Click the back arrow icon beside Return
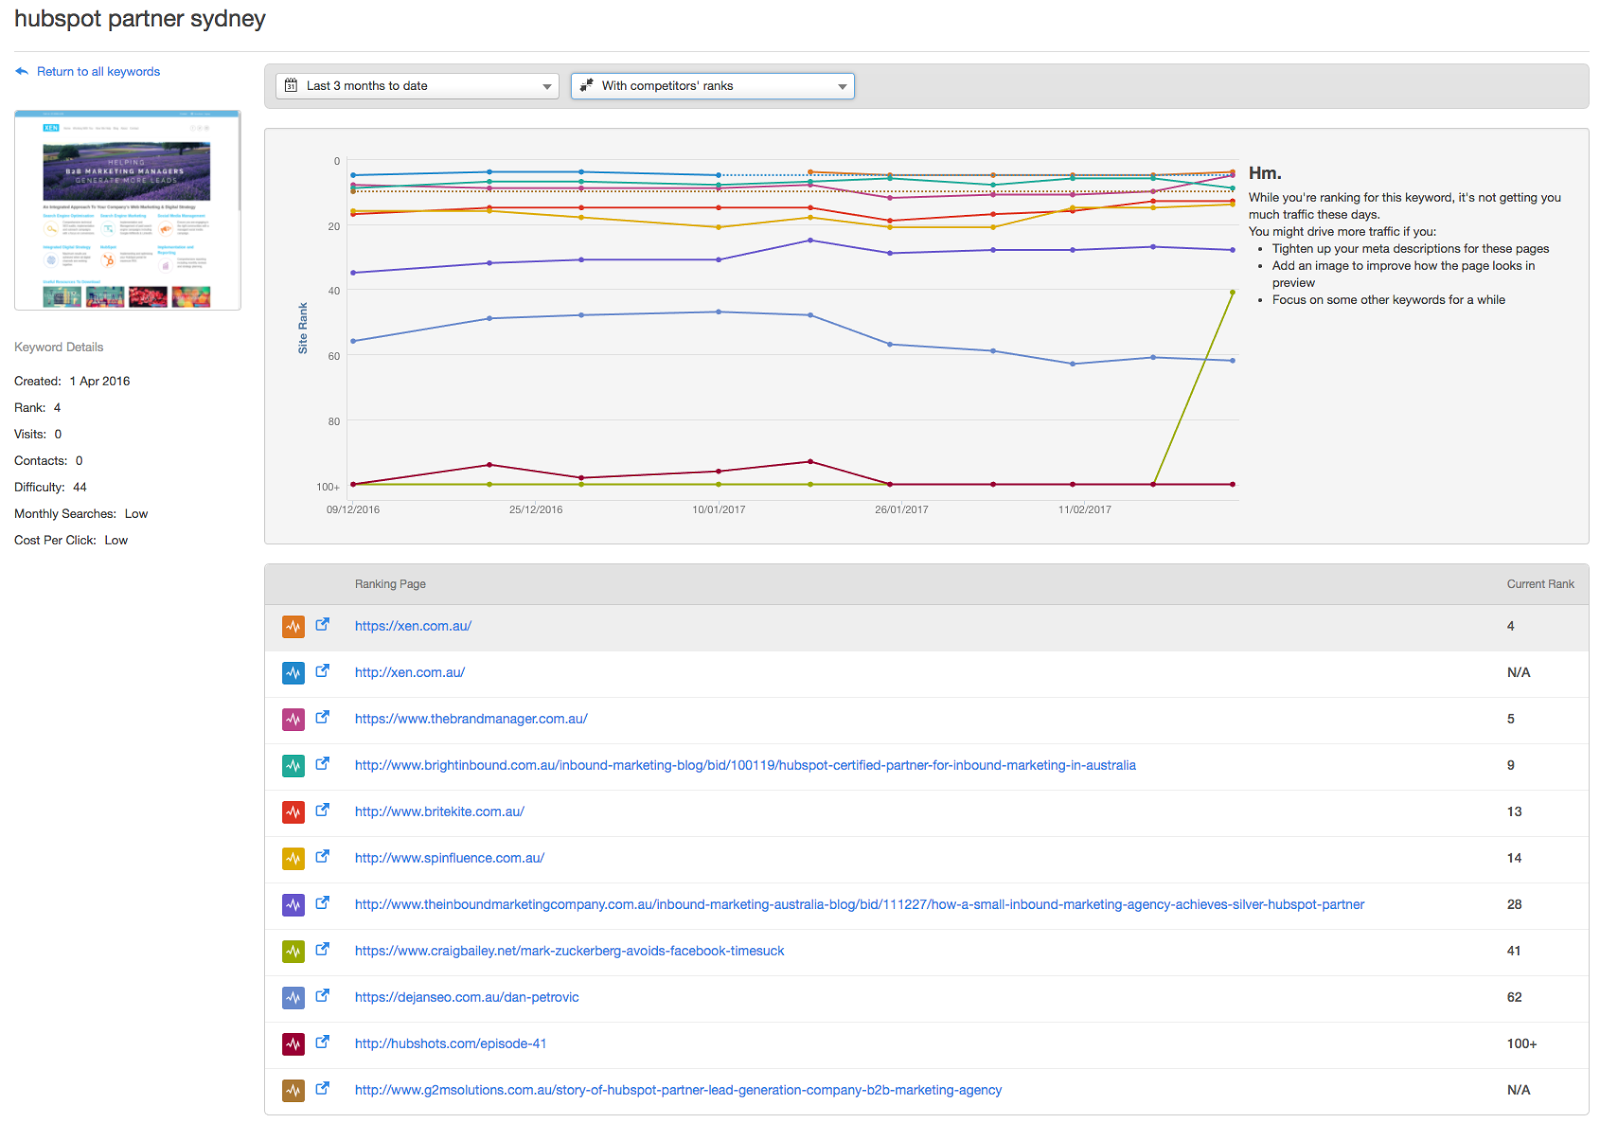 click(x=22, y=71)
